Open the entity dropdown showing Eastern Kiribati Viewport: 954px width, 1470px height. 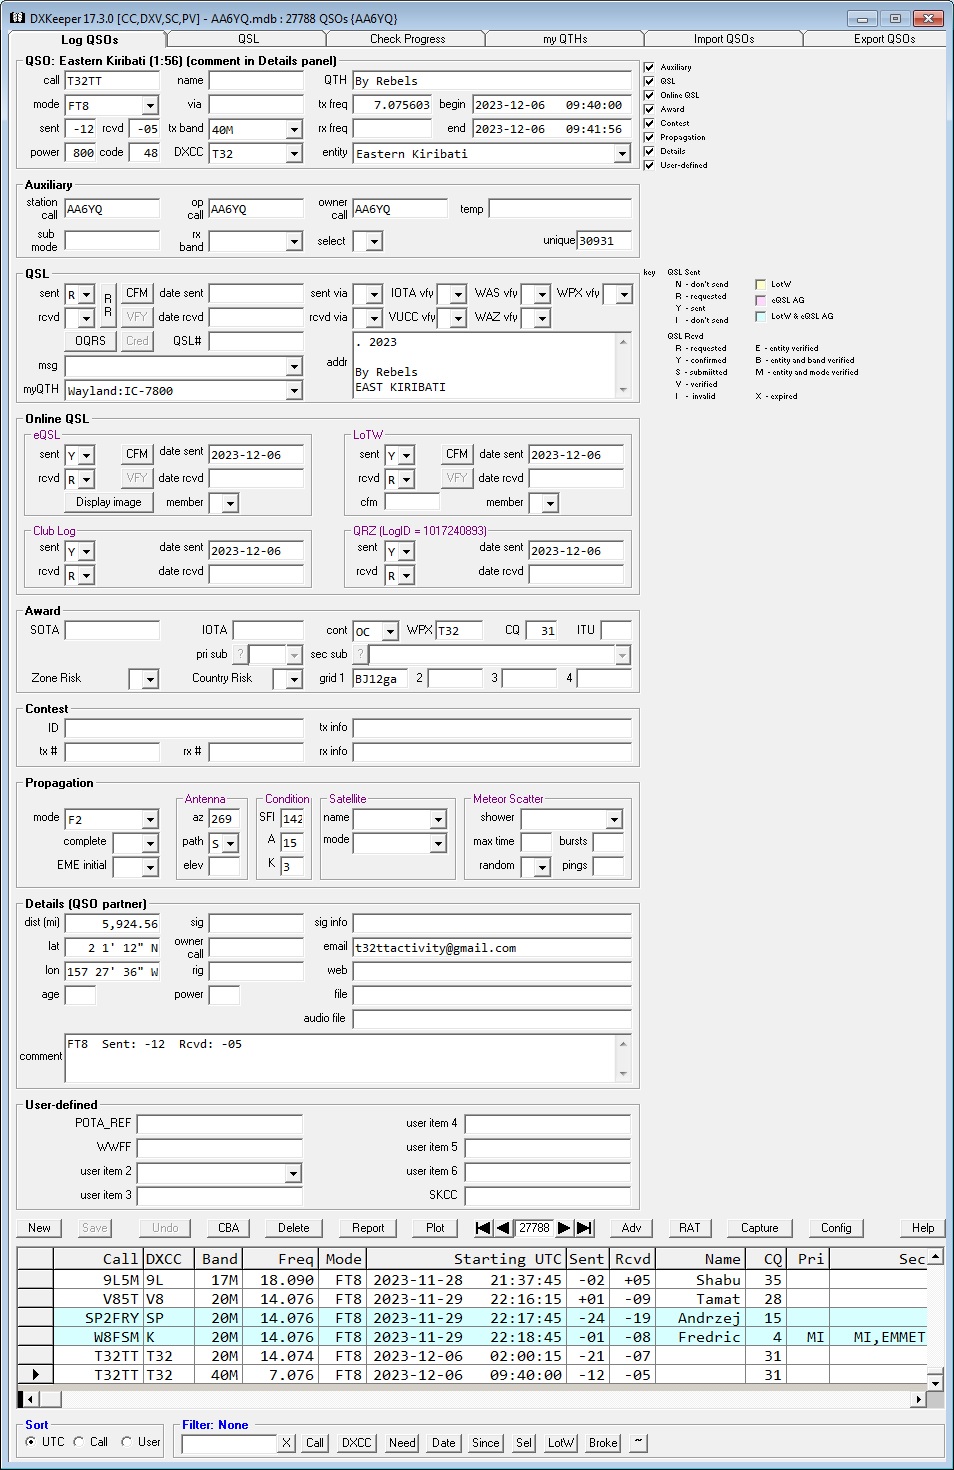coord(622,153)
